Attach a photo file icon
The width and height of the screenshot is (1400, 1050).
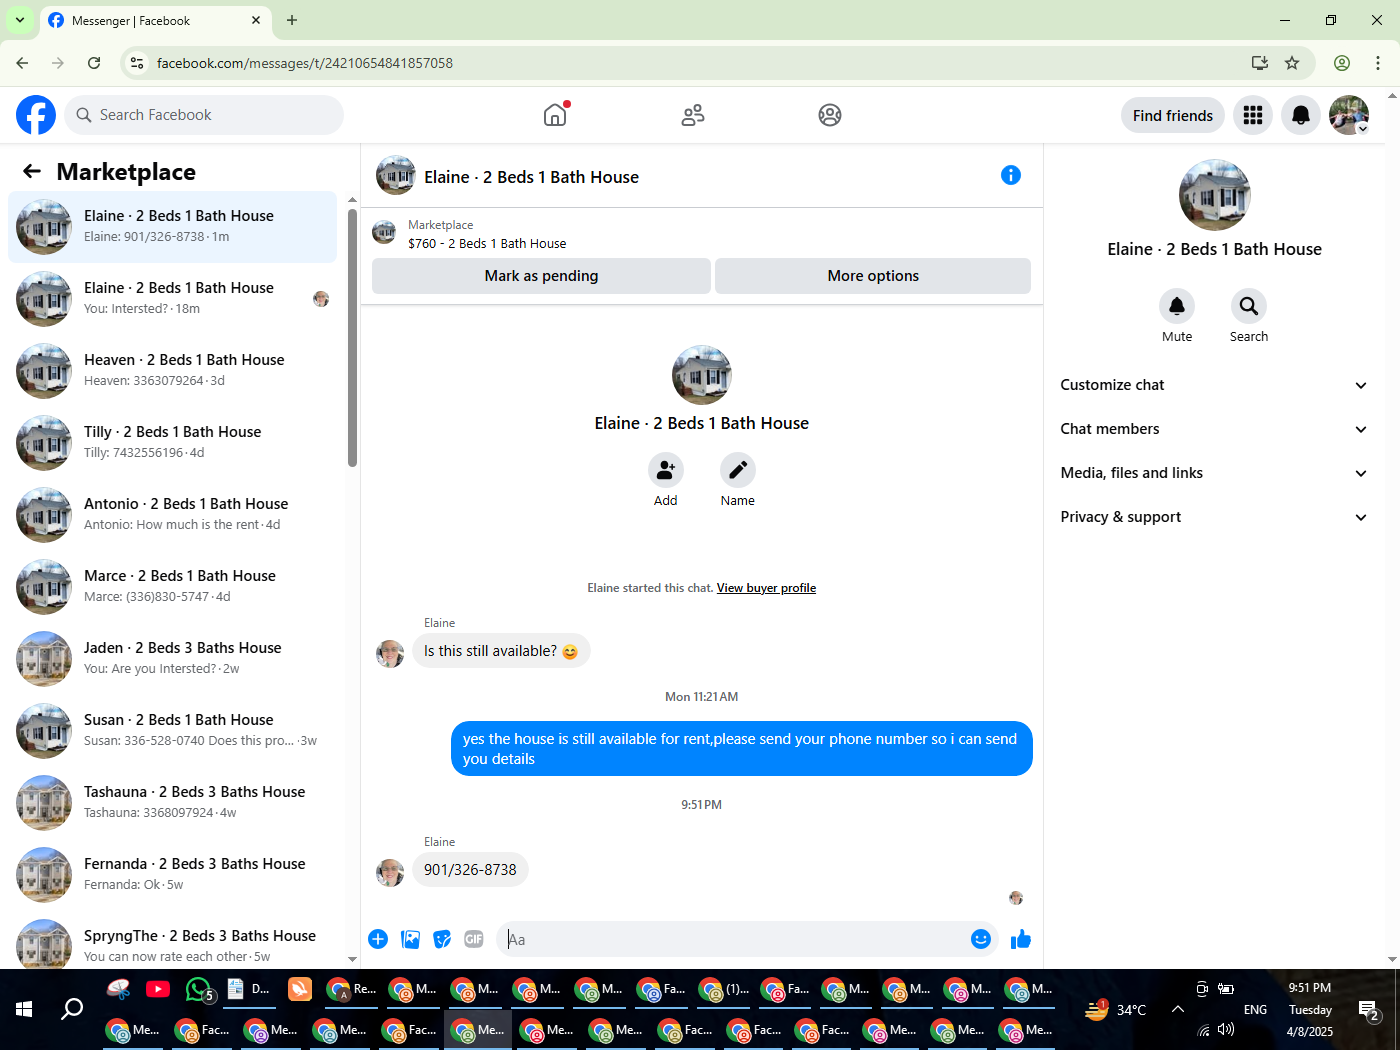(410, 939)
